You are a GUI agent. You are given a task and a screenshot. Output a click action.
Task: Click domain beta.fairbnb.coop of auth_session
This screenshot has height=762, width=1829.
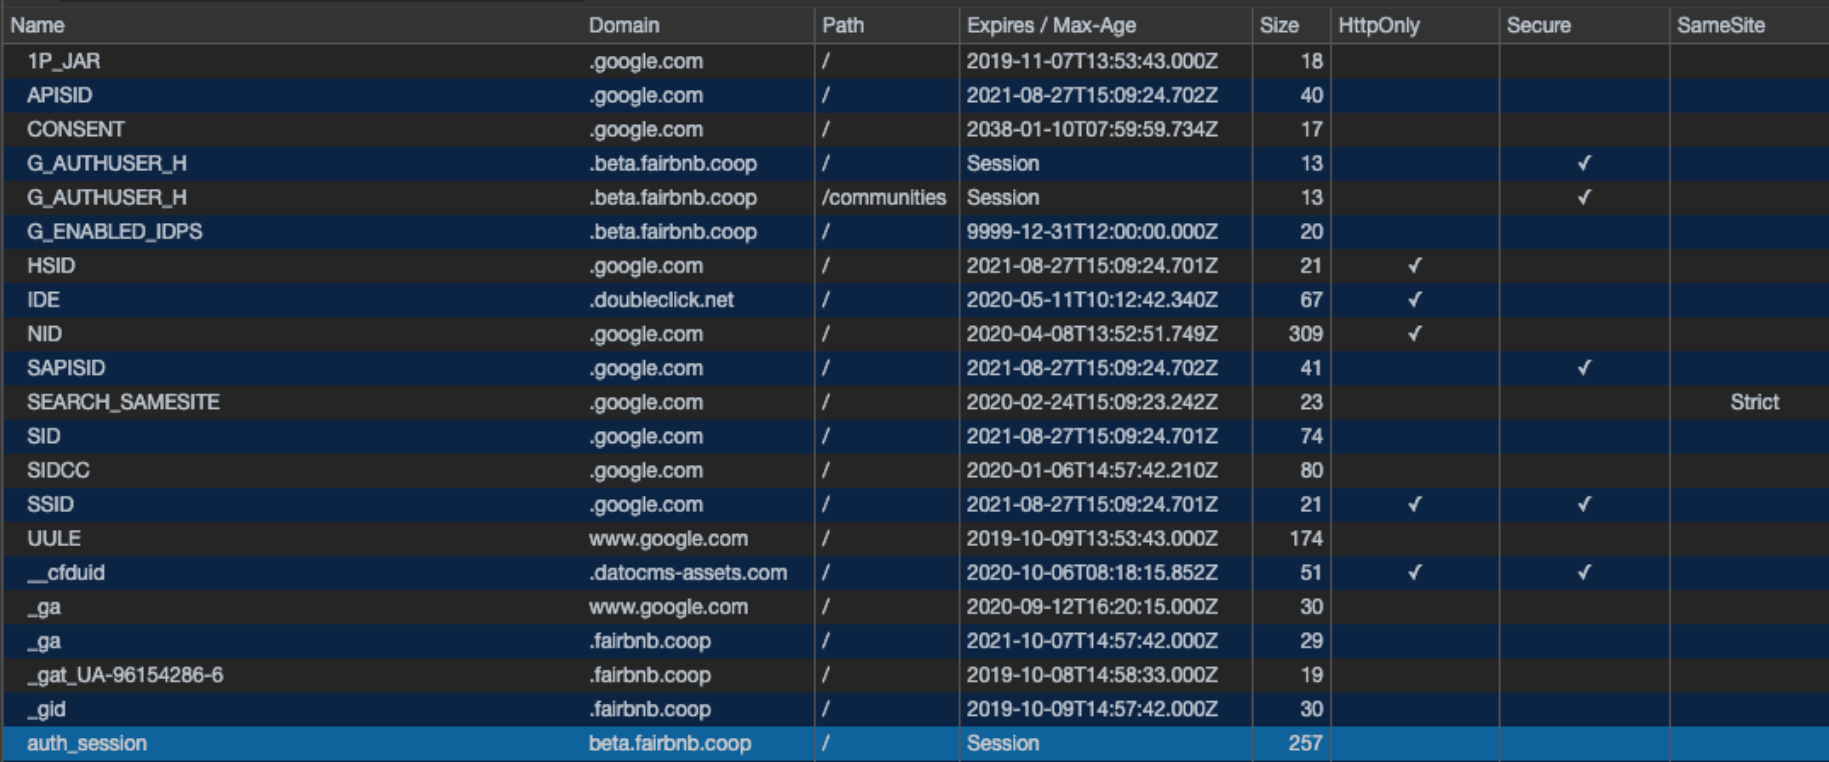click(670, 743)
